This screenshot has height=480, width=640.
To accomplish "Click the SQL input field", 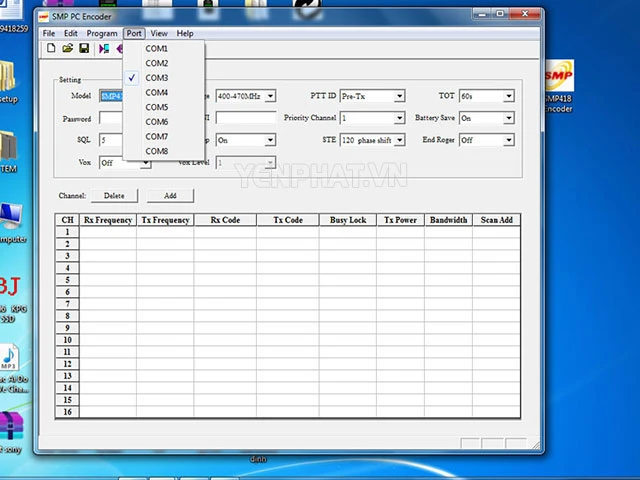I will pos(110,140).
